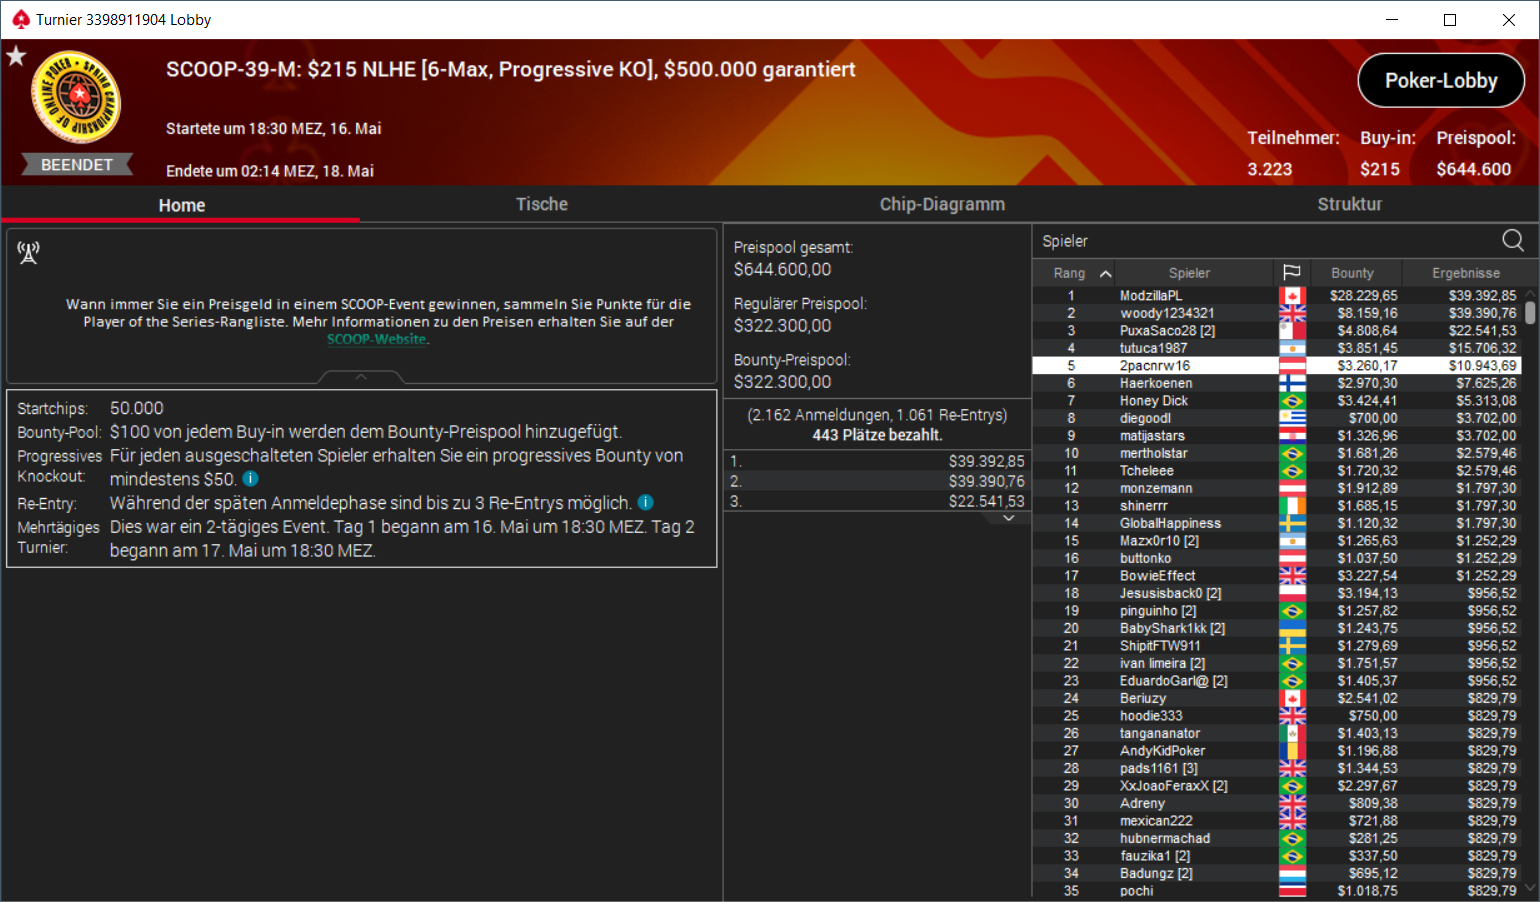Toggle the Rang column sort arrow

pos(1105,273)
